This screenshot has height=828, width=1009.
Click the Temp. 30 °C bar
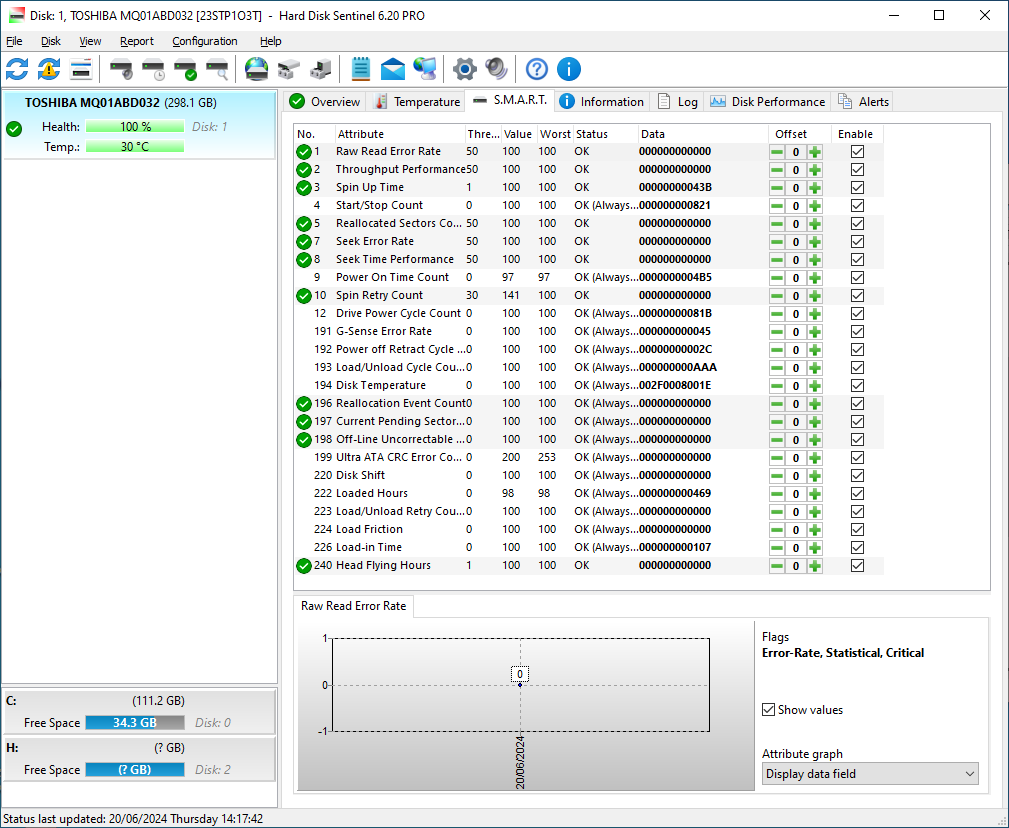point(135,147)
